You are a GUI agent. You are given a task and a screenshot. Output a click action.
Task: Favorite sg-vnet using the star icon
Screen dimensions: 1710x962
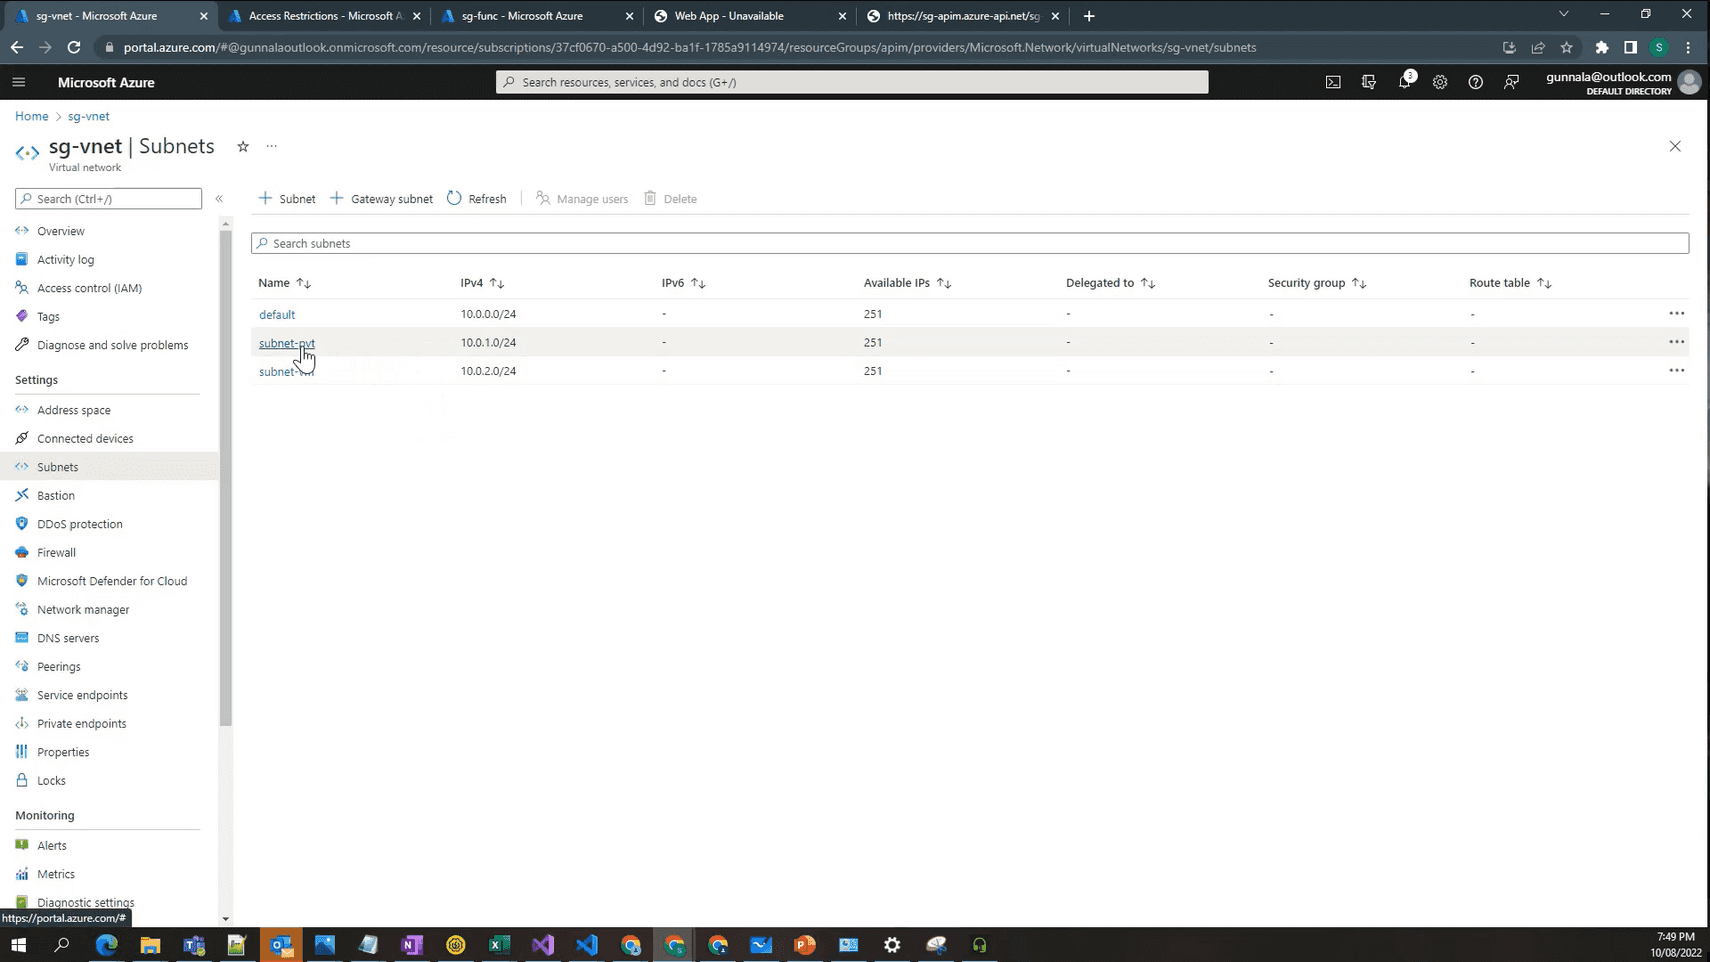tap(243, 146)
